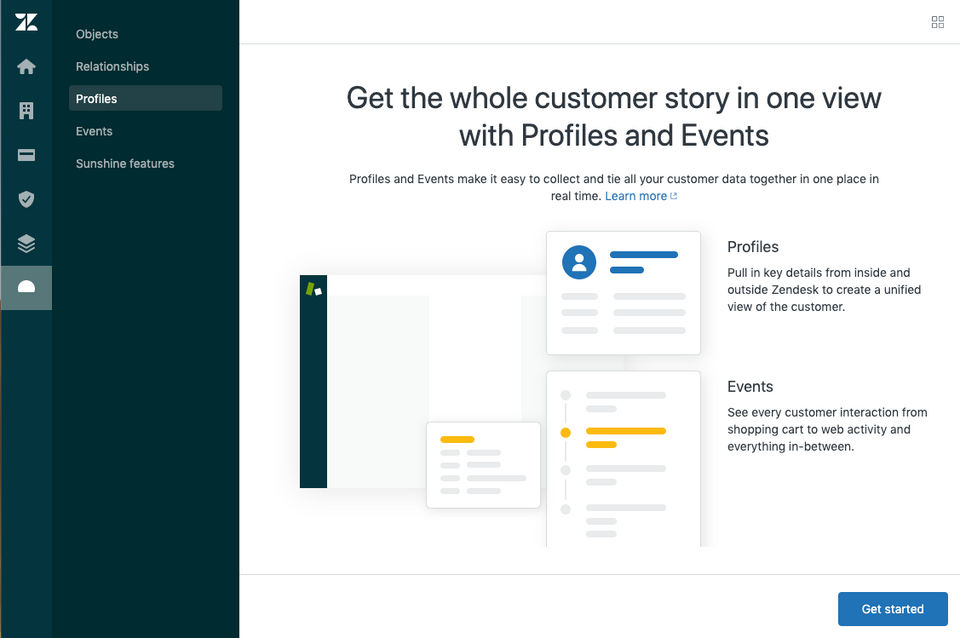Viewport: 960px width, 638px height.
Task: Open the Billing card icon
Action: [x=26, y=155]
